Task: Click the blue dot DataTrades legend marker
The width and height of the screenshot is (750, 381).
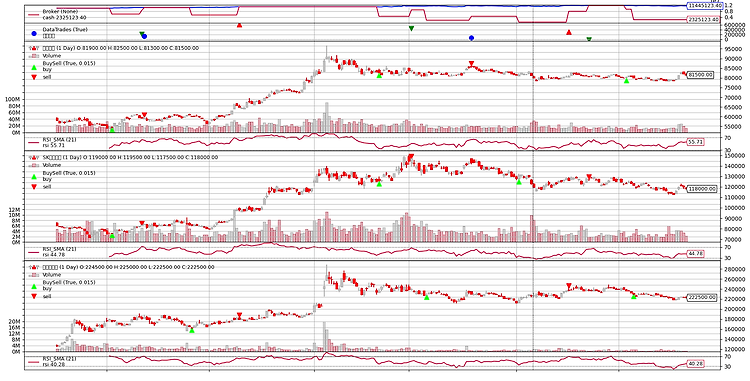Action: (x=33, y=33)
